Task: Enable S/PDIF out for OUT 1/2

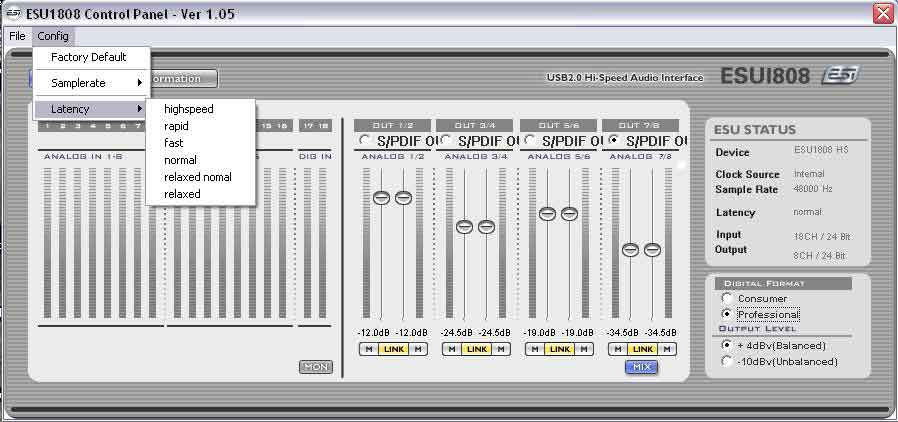Action: pos(364,140)
